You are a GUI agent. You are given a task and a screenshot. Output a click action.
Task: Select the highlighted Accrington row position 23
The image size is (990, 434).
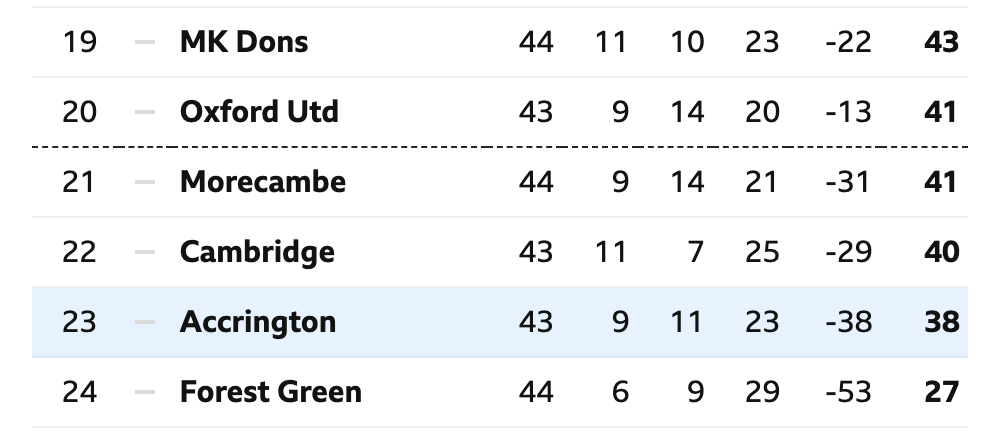(80, 322)
